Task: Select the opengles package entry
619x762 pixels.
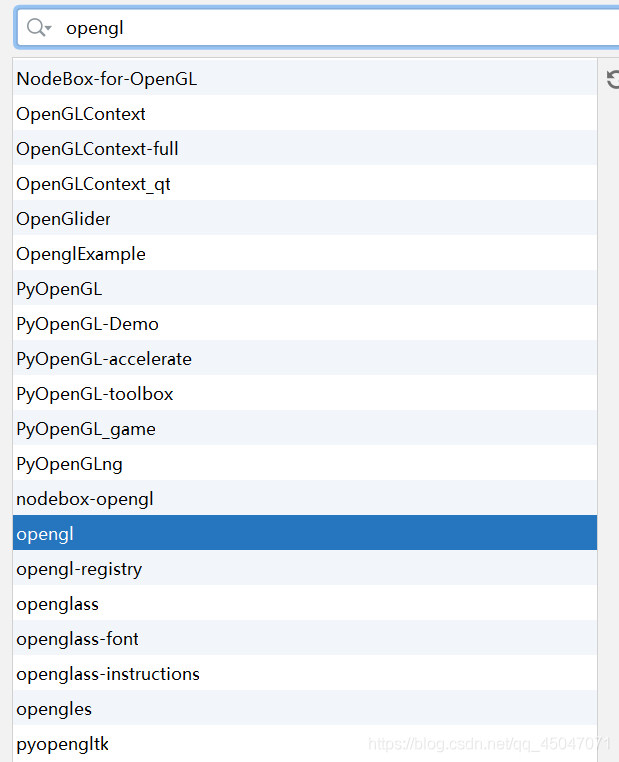Action: [54, 709]
